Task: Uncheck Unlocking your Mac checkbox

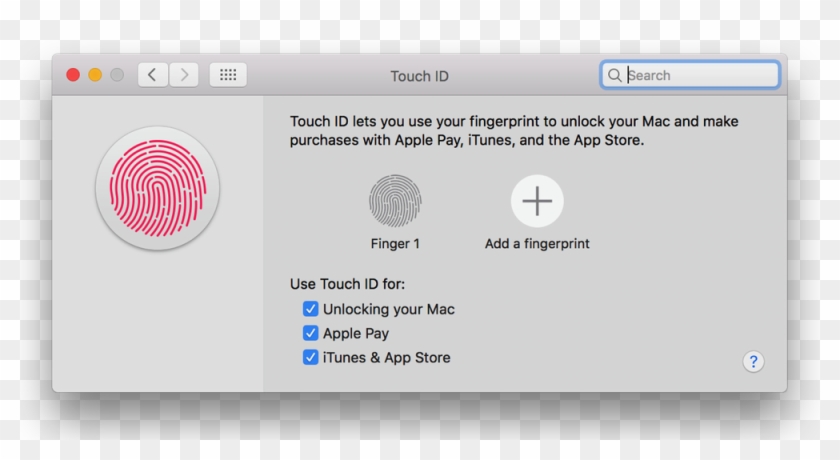Action: [310, 309]
